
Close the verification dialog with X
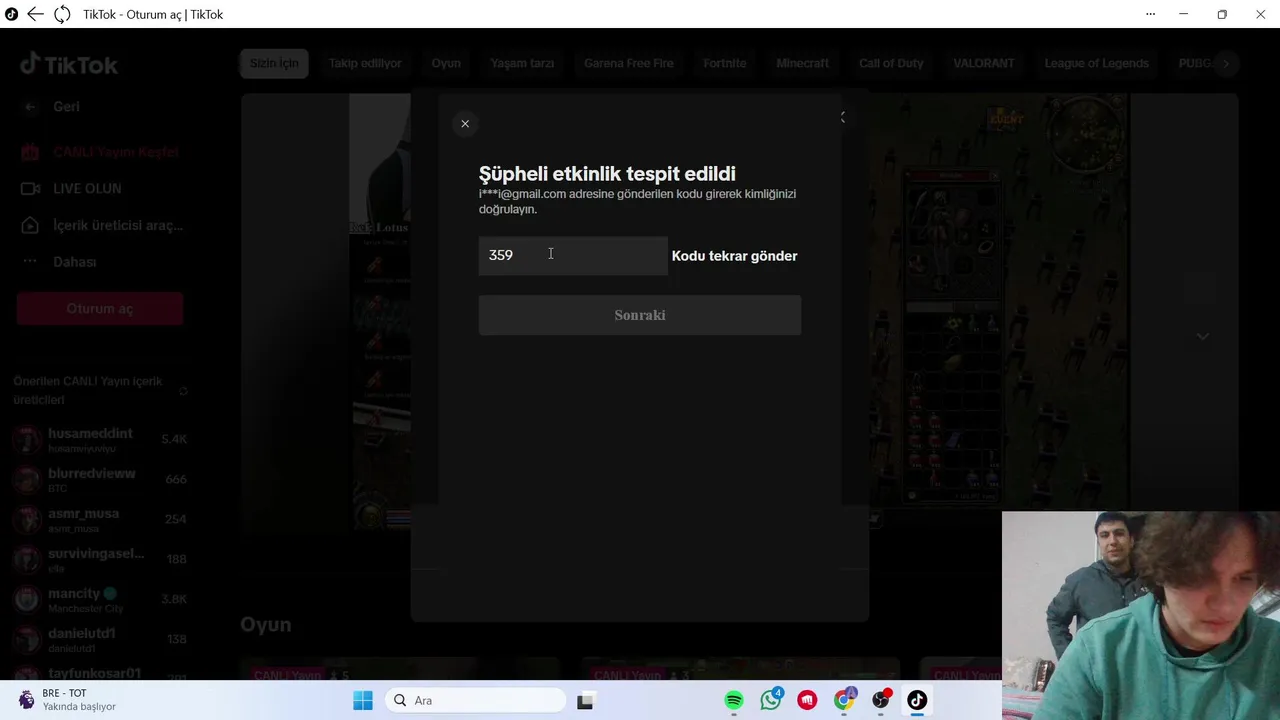pyautogui.click(x=465, y=124)
